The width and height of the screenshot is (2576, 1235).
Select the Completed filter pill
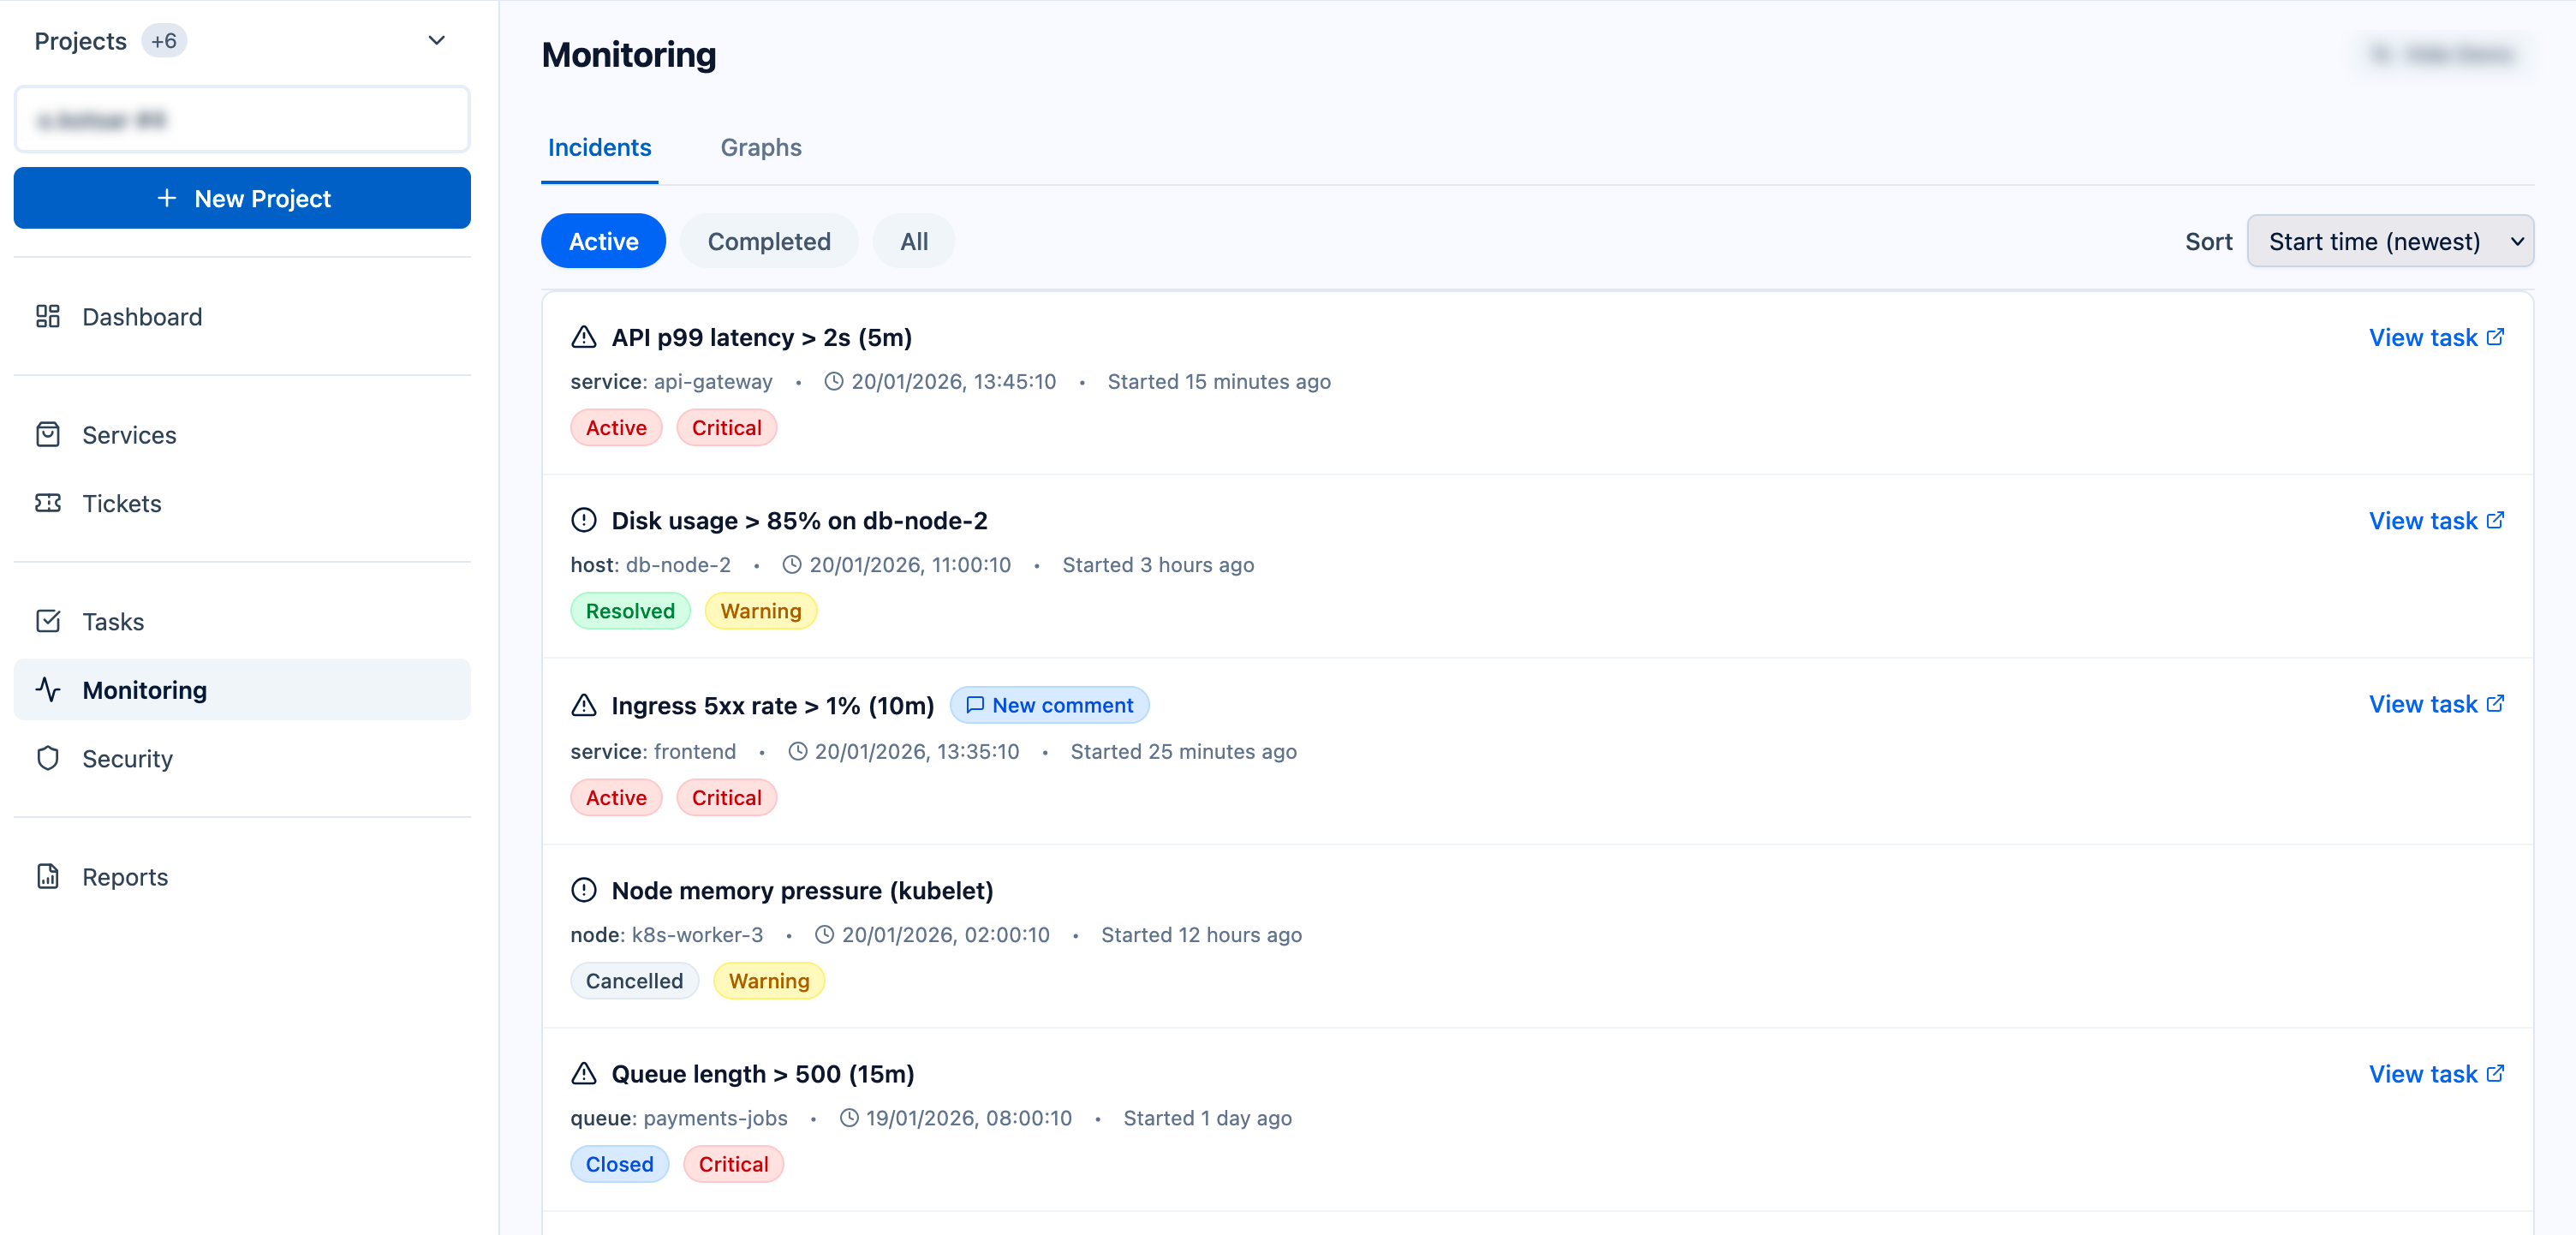pyautogui.click(x=768, y=241)
